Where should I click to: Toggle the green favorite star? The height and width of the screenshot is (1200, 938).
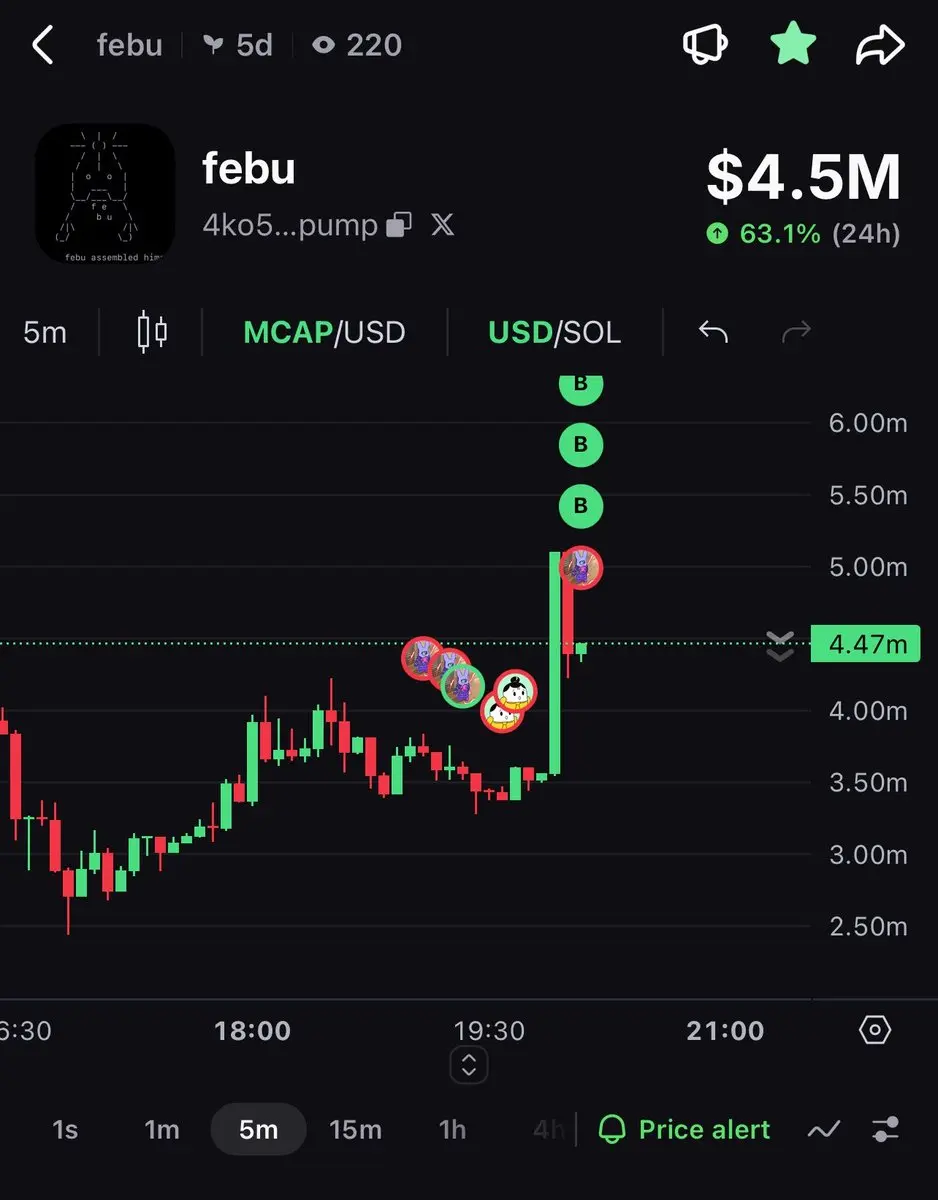tap(793, 45)
